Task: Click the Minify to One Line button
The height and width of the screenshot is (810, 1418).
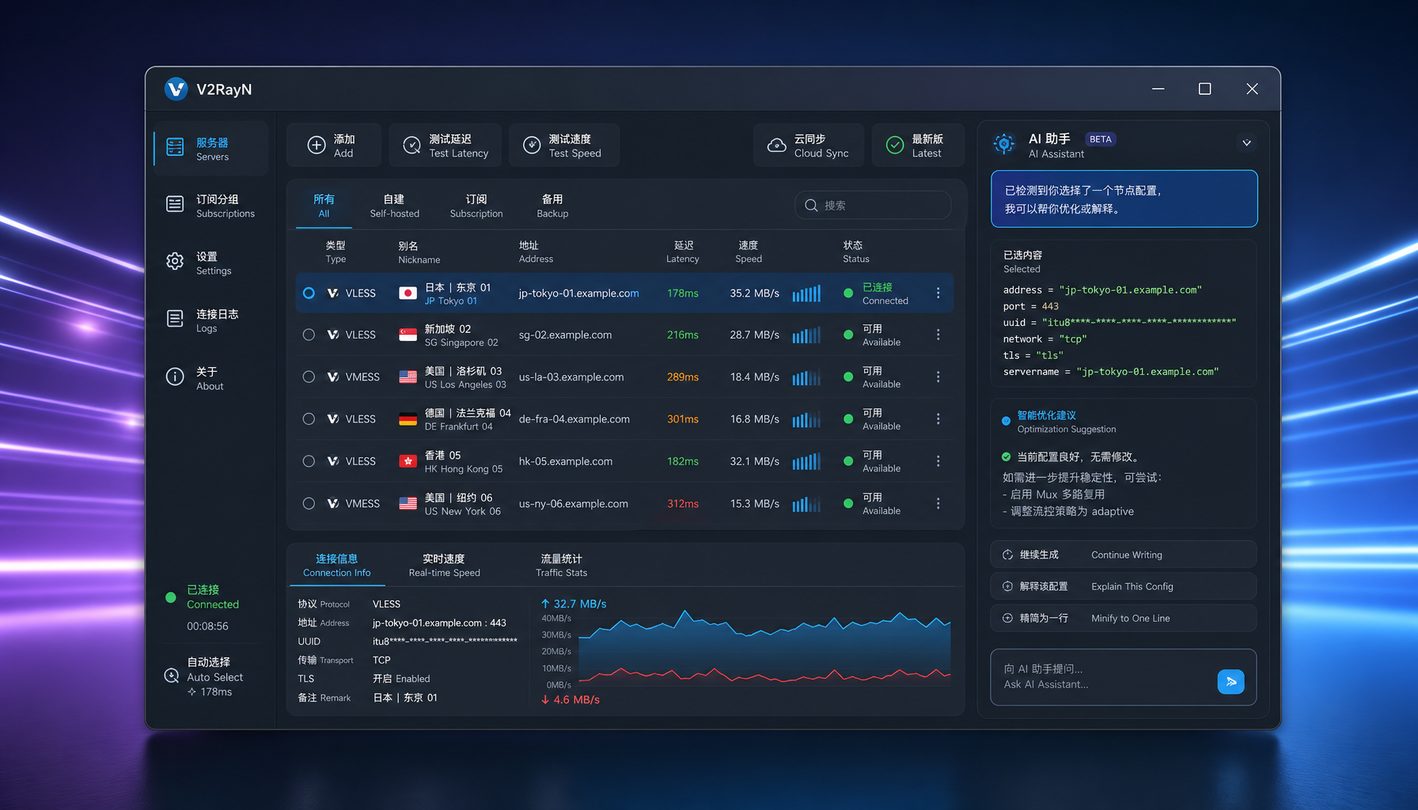Action: 1123,618
